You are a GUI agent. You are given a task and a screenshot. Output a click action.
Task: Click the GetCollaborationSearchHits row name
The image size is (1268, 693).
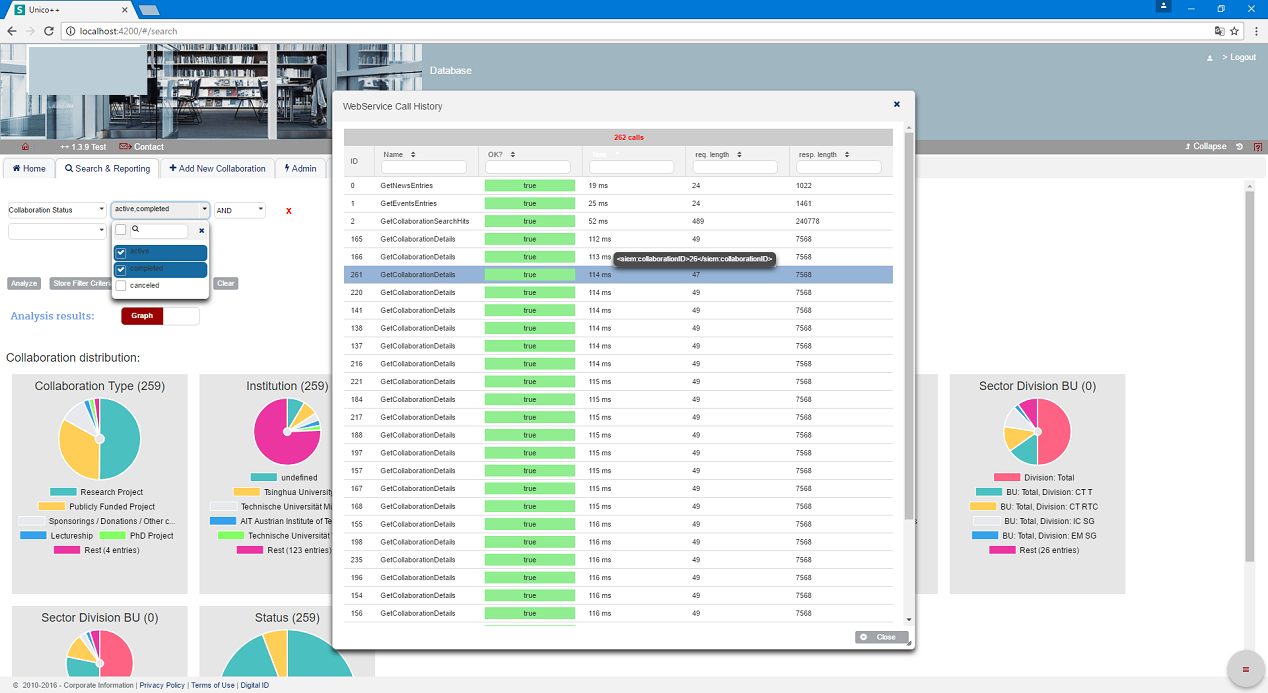[423, 221]
